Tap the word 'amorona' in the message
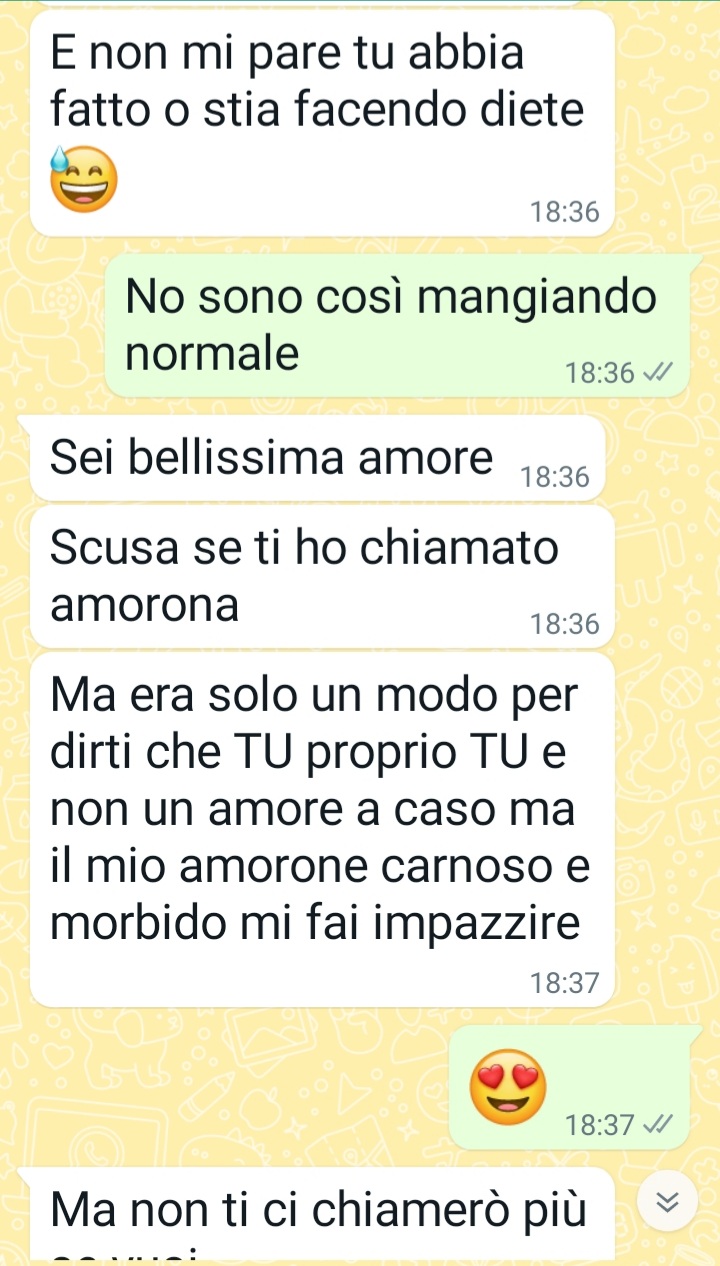The height and width of the screenshot is (1266, 720). [x=145, y=605]
